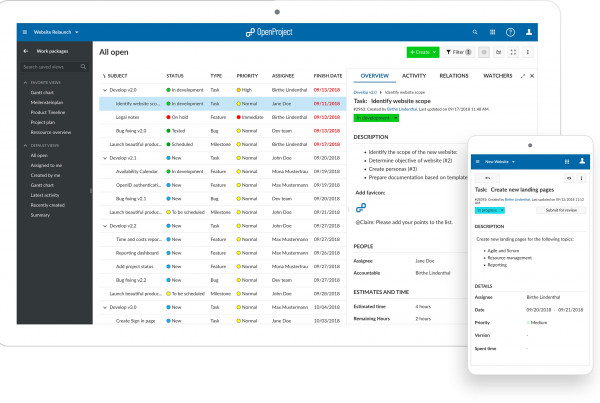Switch to the Activity tab
The width and height of the screenshot is (600, 403).
tap(414, 76)
